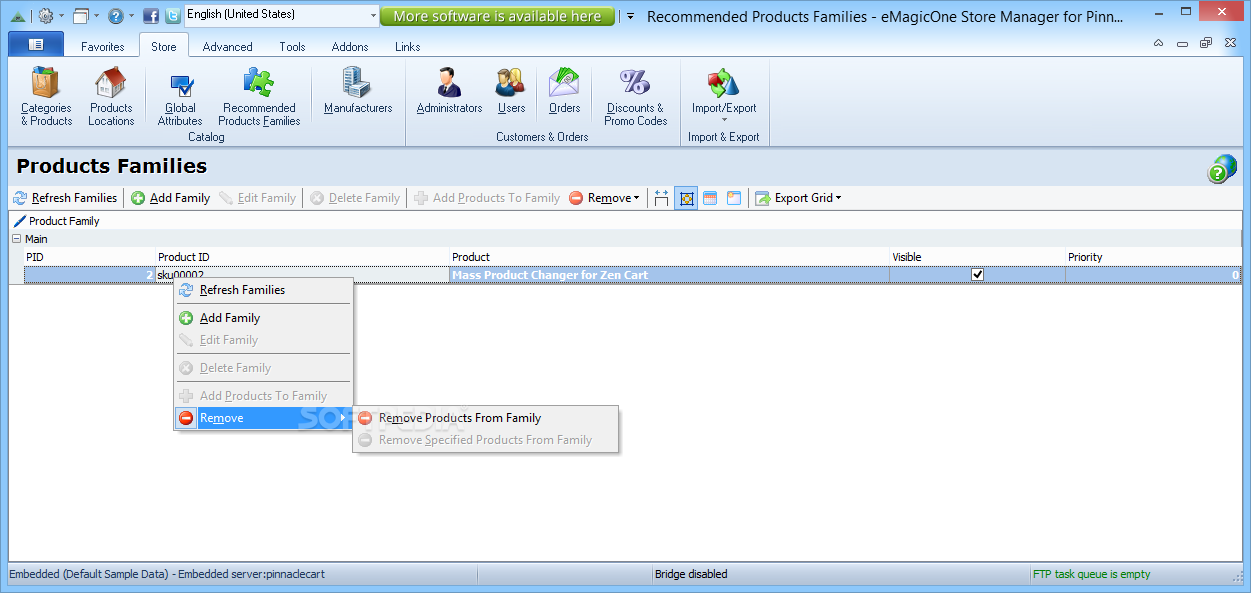This screenshot has width=1251, height=593.
Task: Switch to the Links tab
Action: 408,46
